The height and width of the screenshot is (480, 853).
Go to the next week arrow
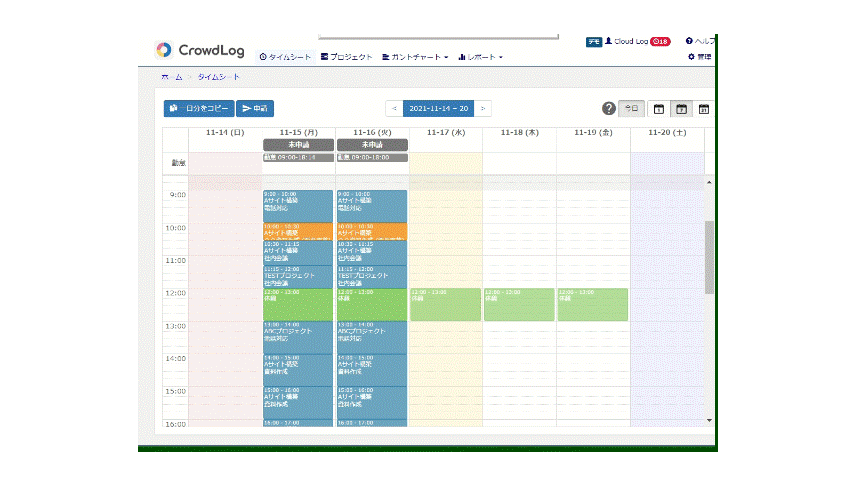483,108
